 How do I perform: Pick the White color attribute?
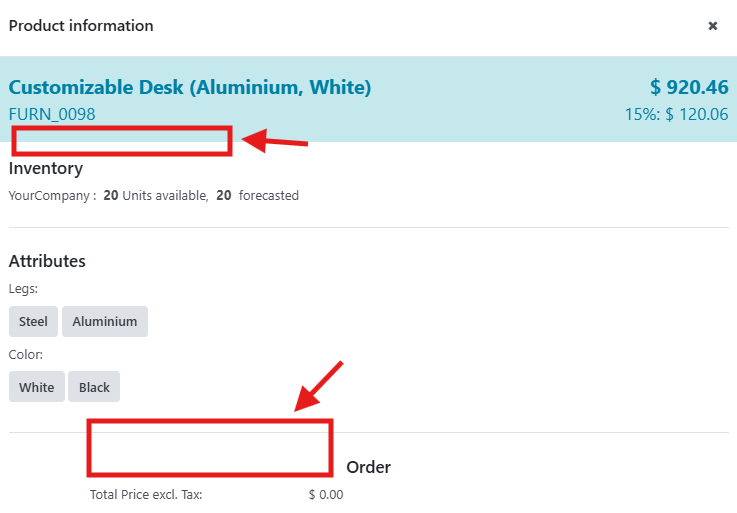[37, 387]
